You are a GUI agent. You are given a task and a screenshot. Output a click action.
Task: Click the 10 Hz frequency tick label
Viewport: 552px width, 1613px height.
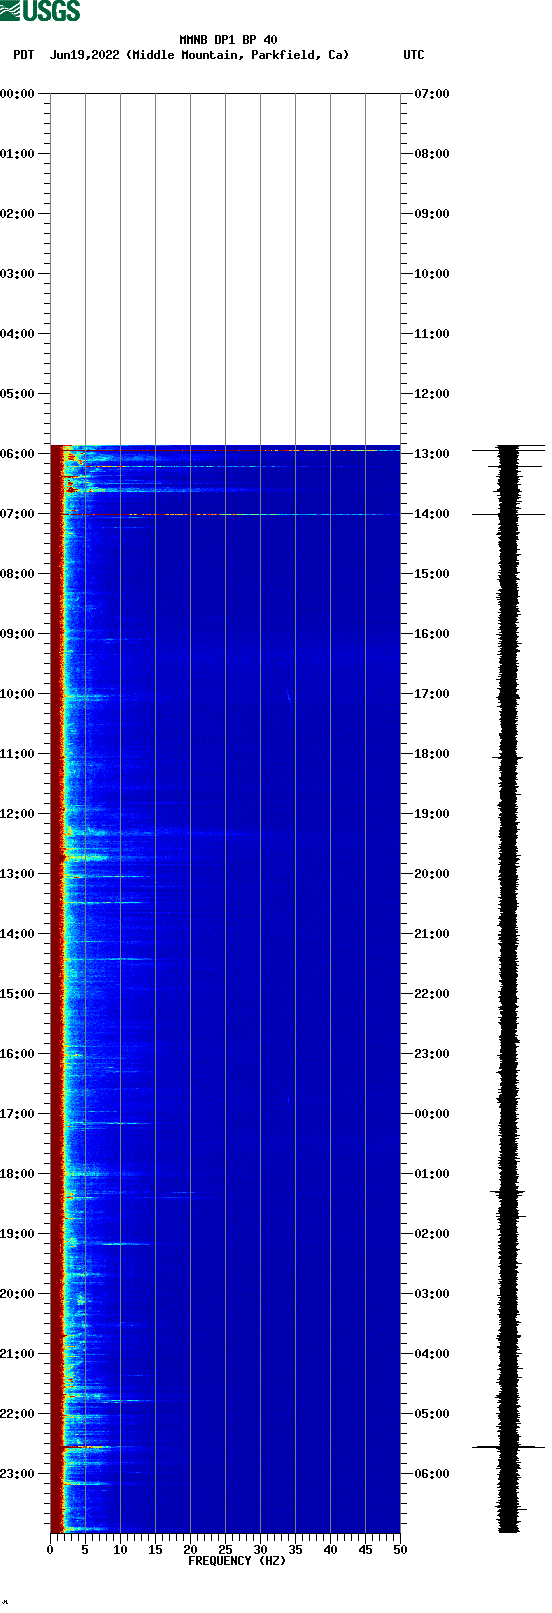click(x=120, y=1550)
